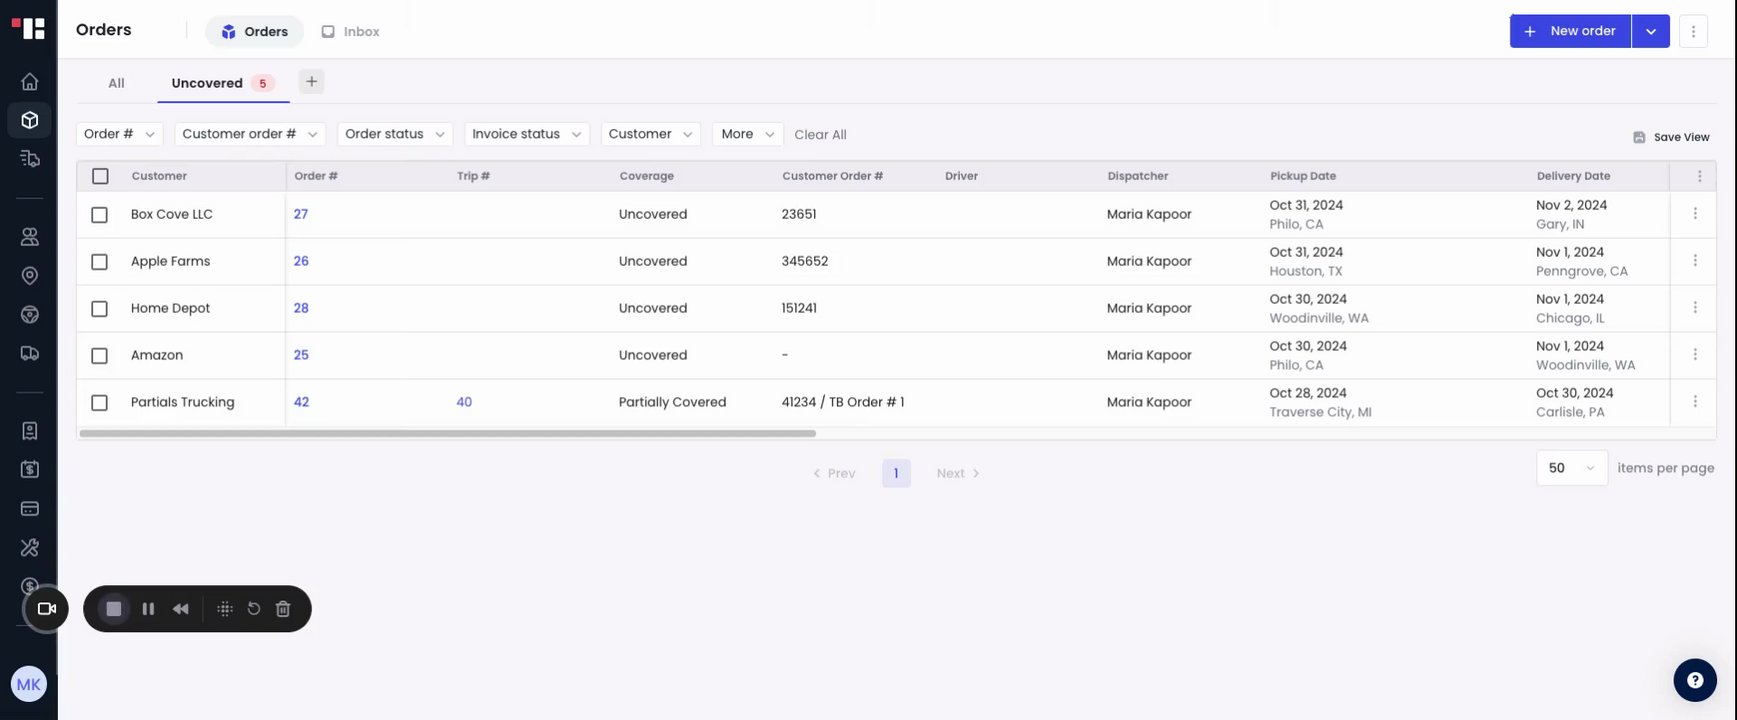Click the camera recording button
Screen dimensions: 1737x720
click(x=46, y=608)
